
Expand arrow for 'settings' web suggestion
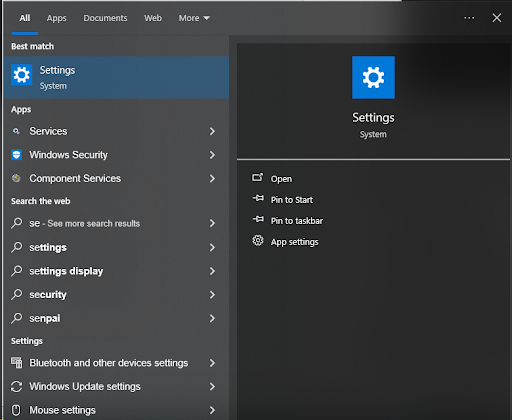(212, 247)
